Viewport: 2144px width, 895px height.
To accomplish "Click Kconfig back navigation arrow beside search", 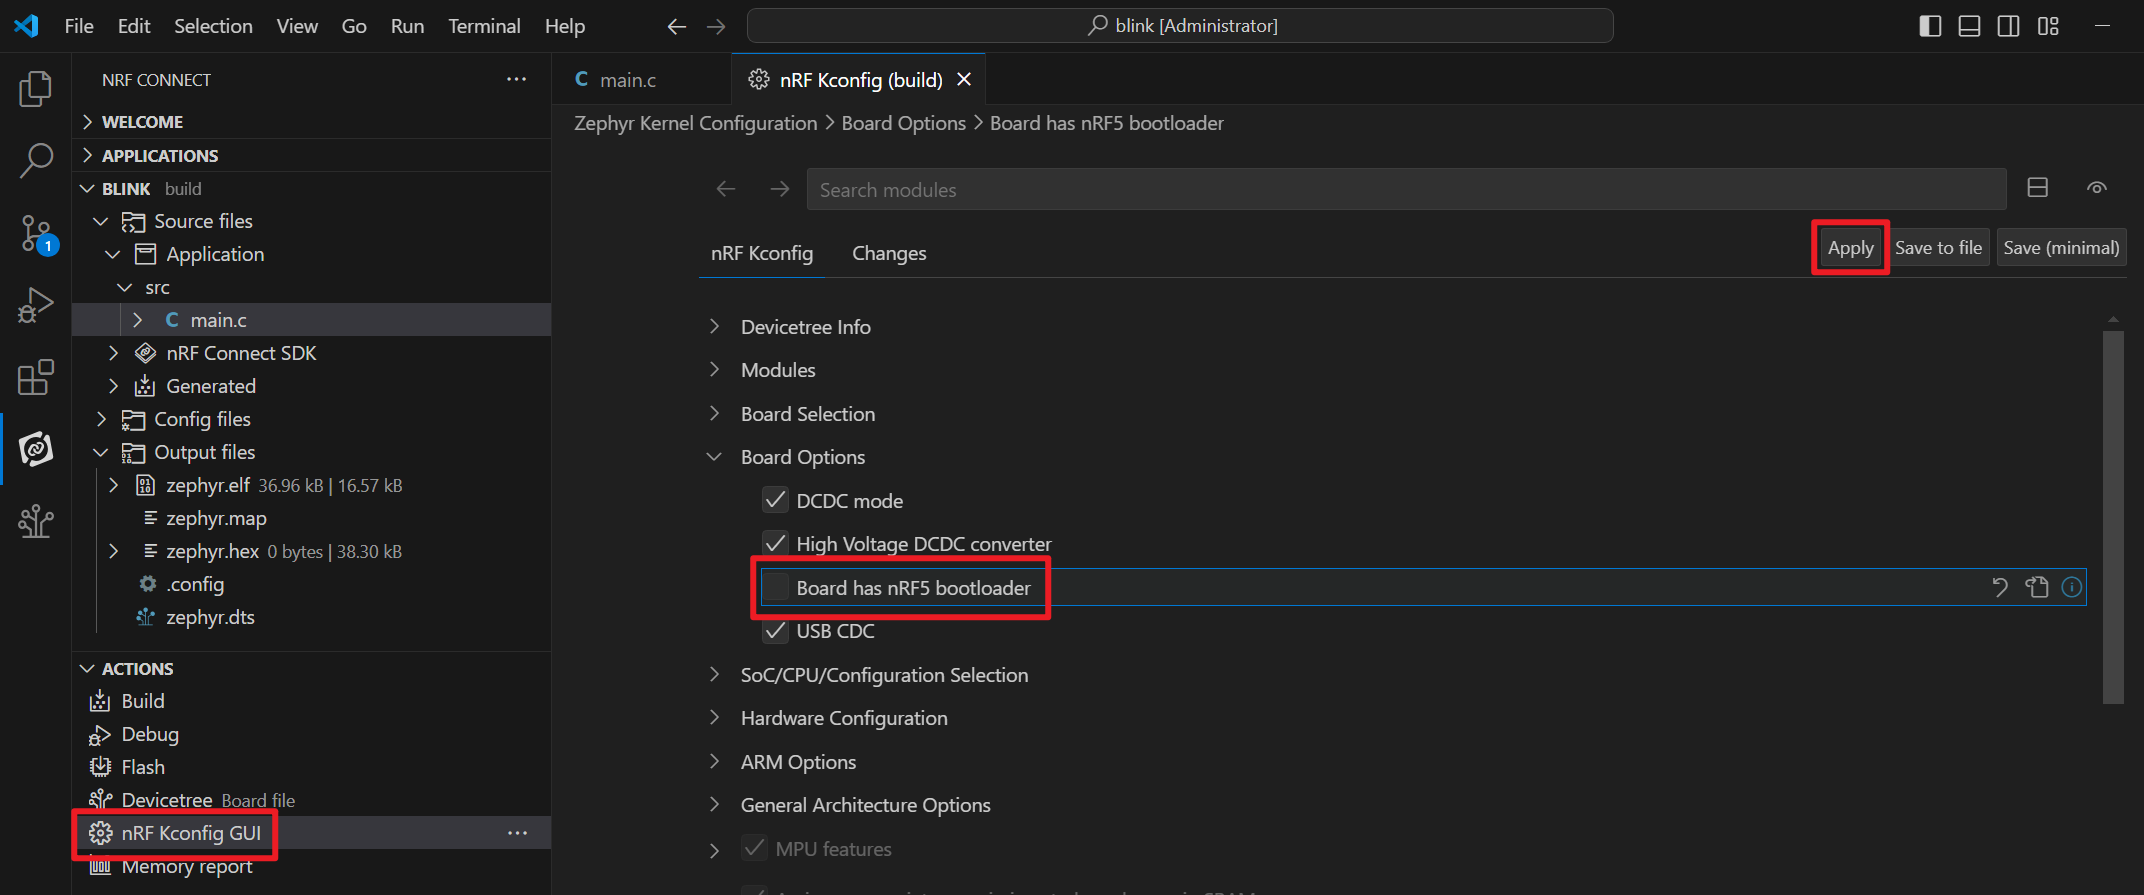I will [x=726, y=189].
